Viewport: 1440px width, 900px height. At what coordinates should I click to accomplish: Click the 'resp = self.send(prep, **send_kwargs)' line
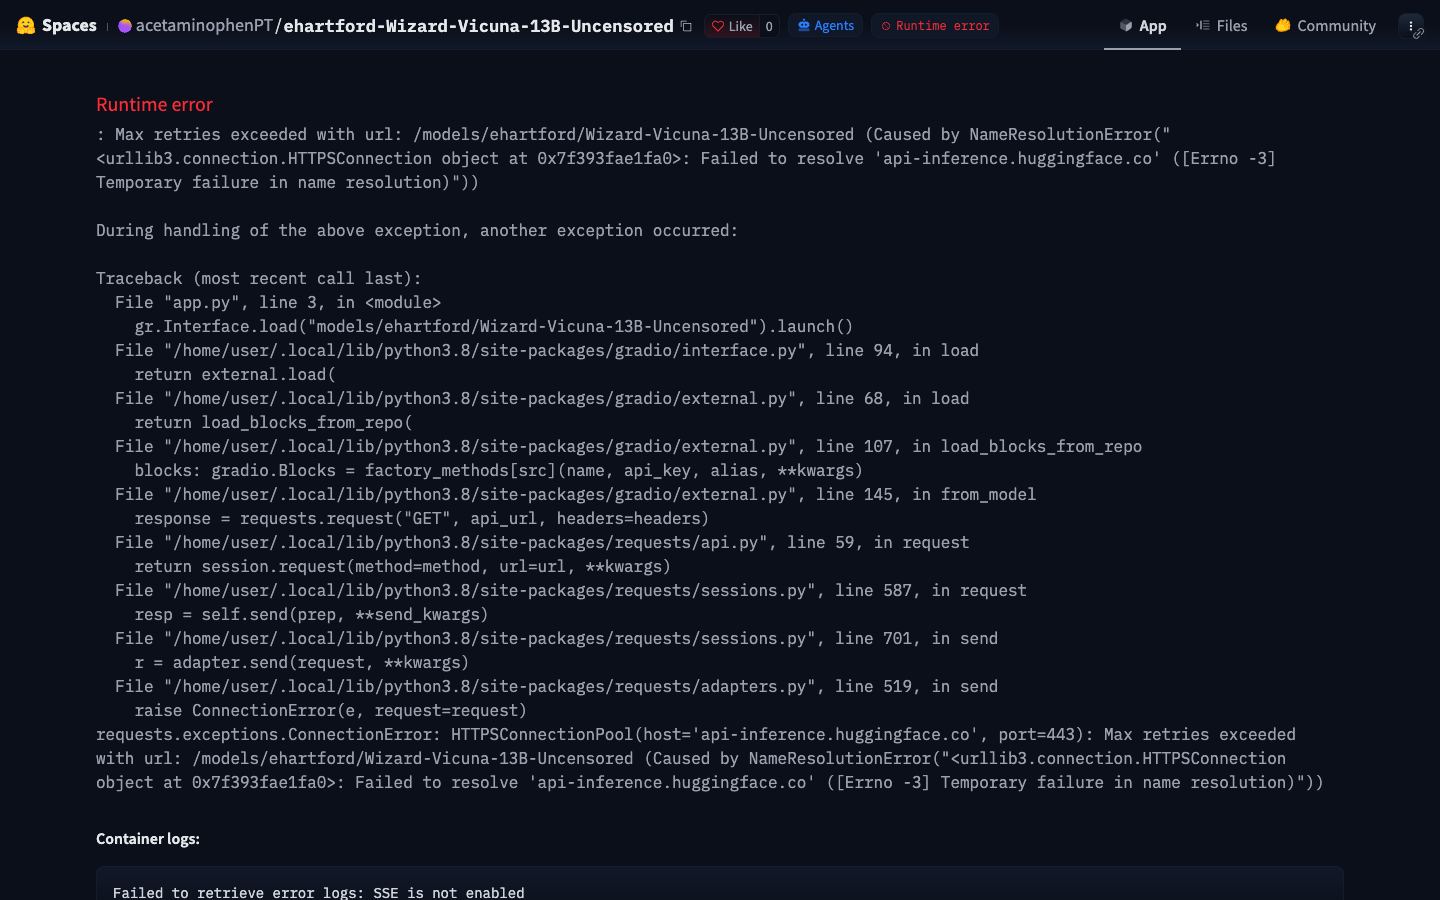(311, 614)
